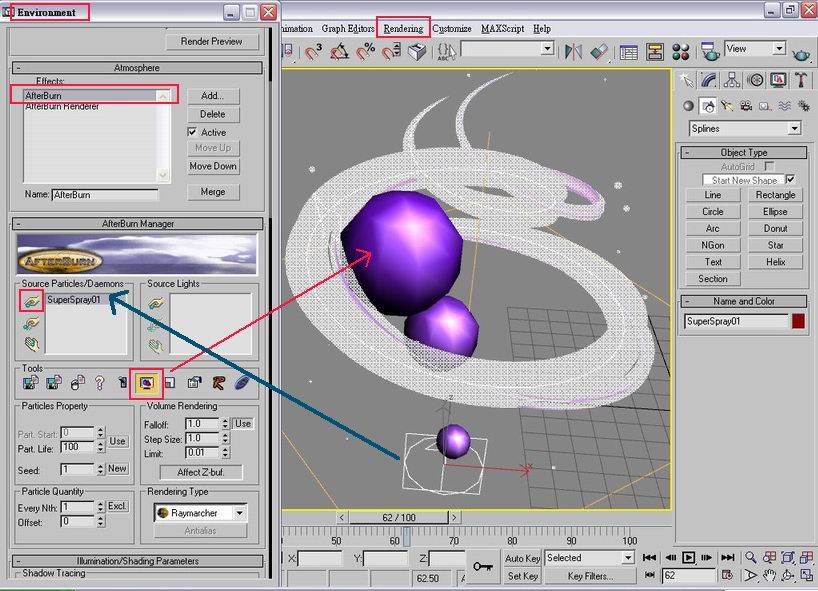This screenshot has height=591, width=818.
Task: Click the AfterBurn help question-mark icon
Action: (x=99, y=383)
